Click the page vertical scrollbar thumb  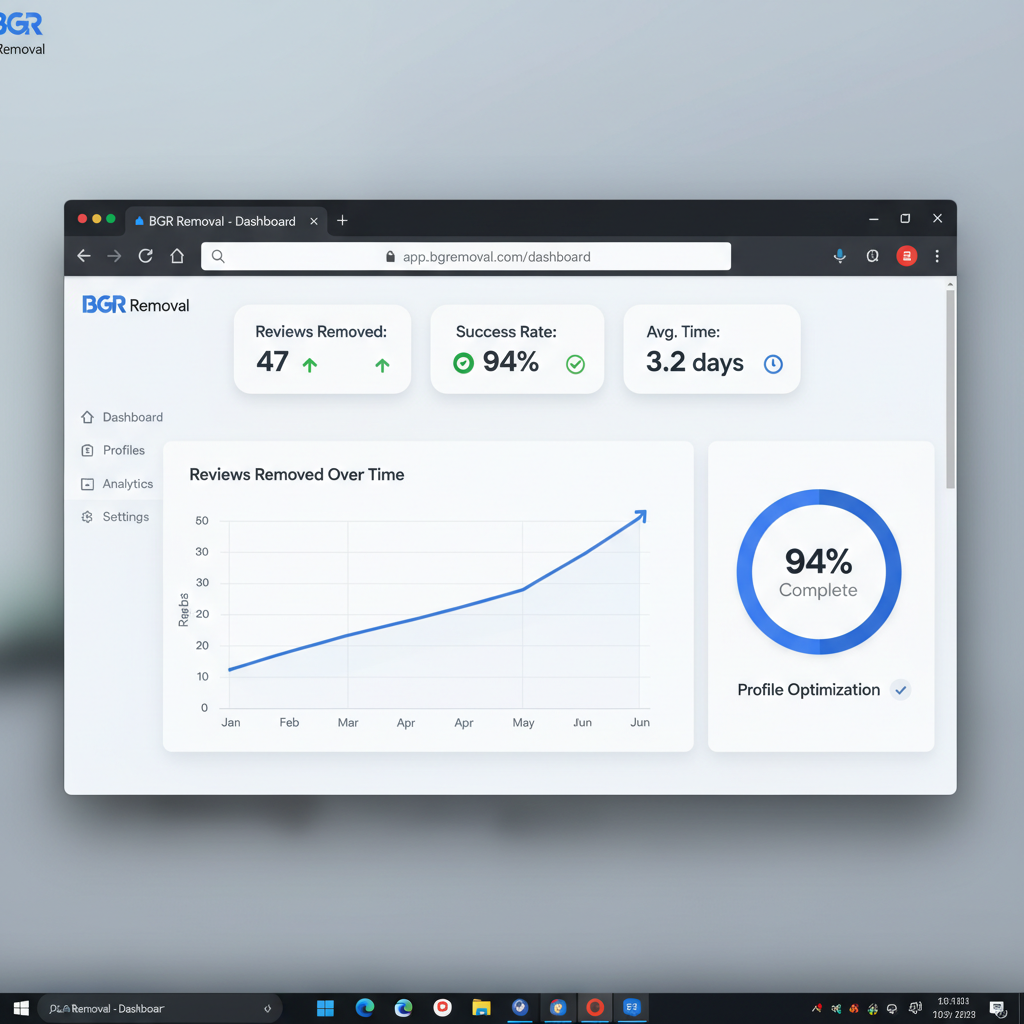950,389
